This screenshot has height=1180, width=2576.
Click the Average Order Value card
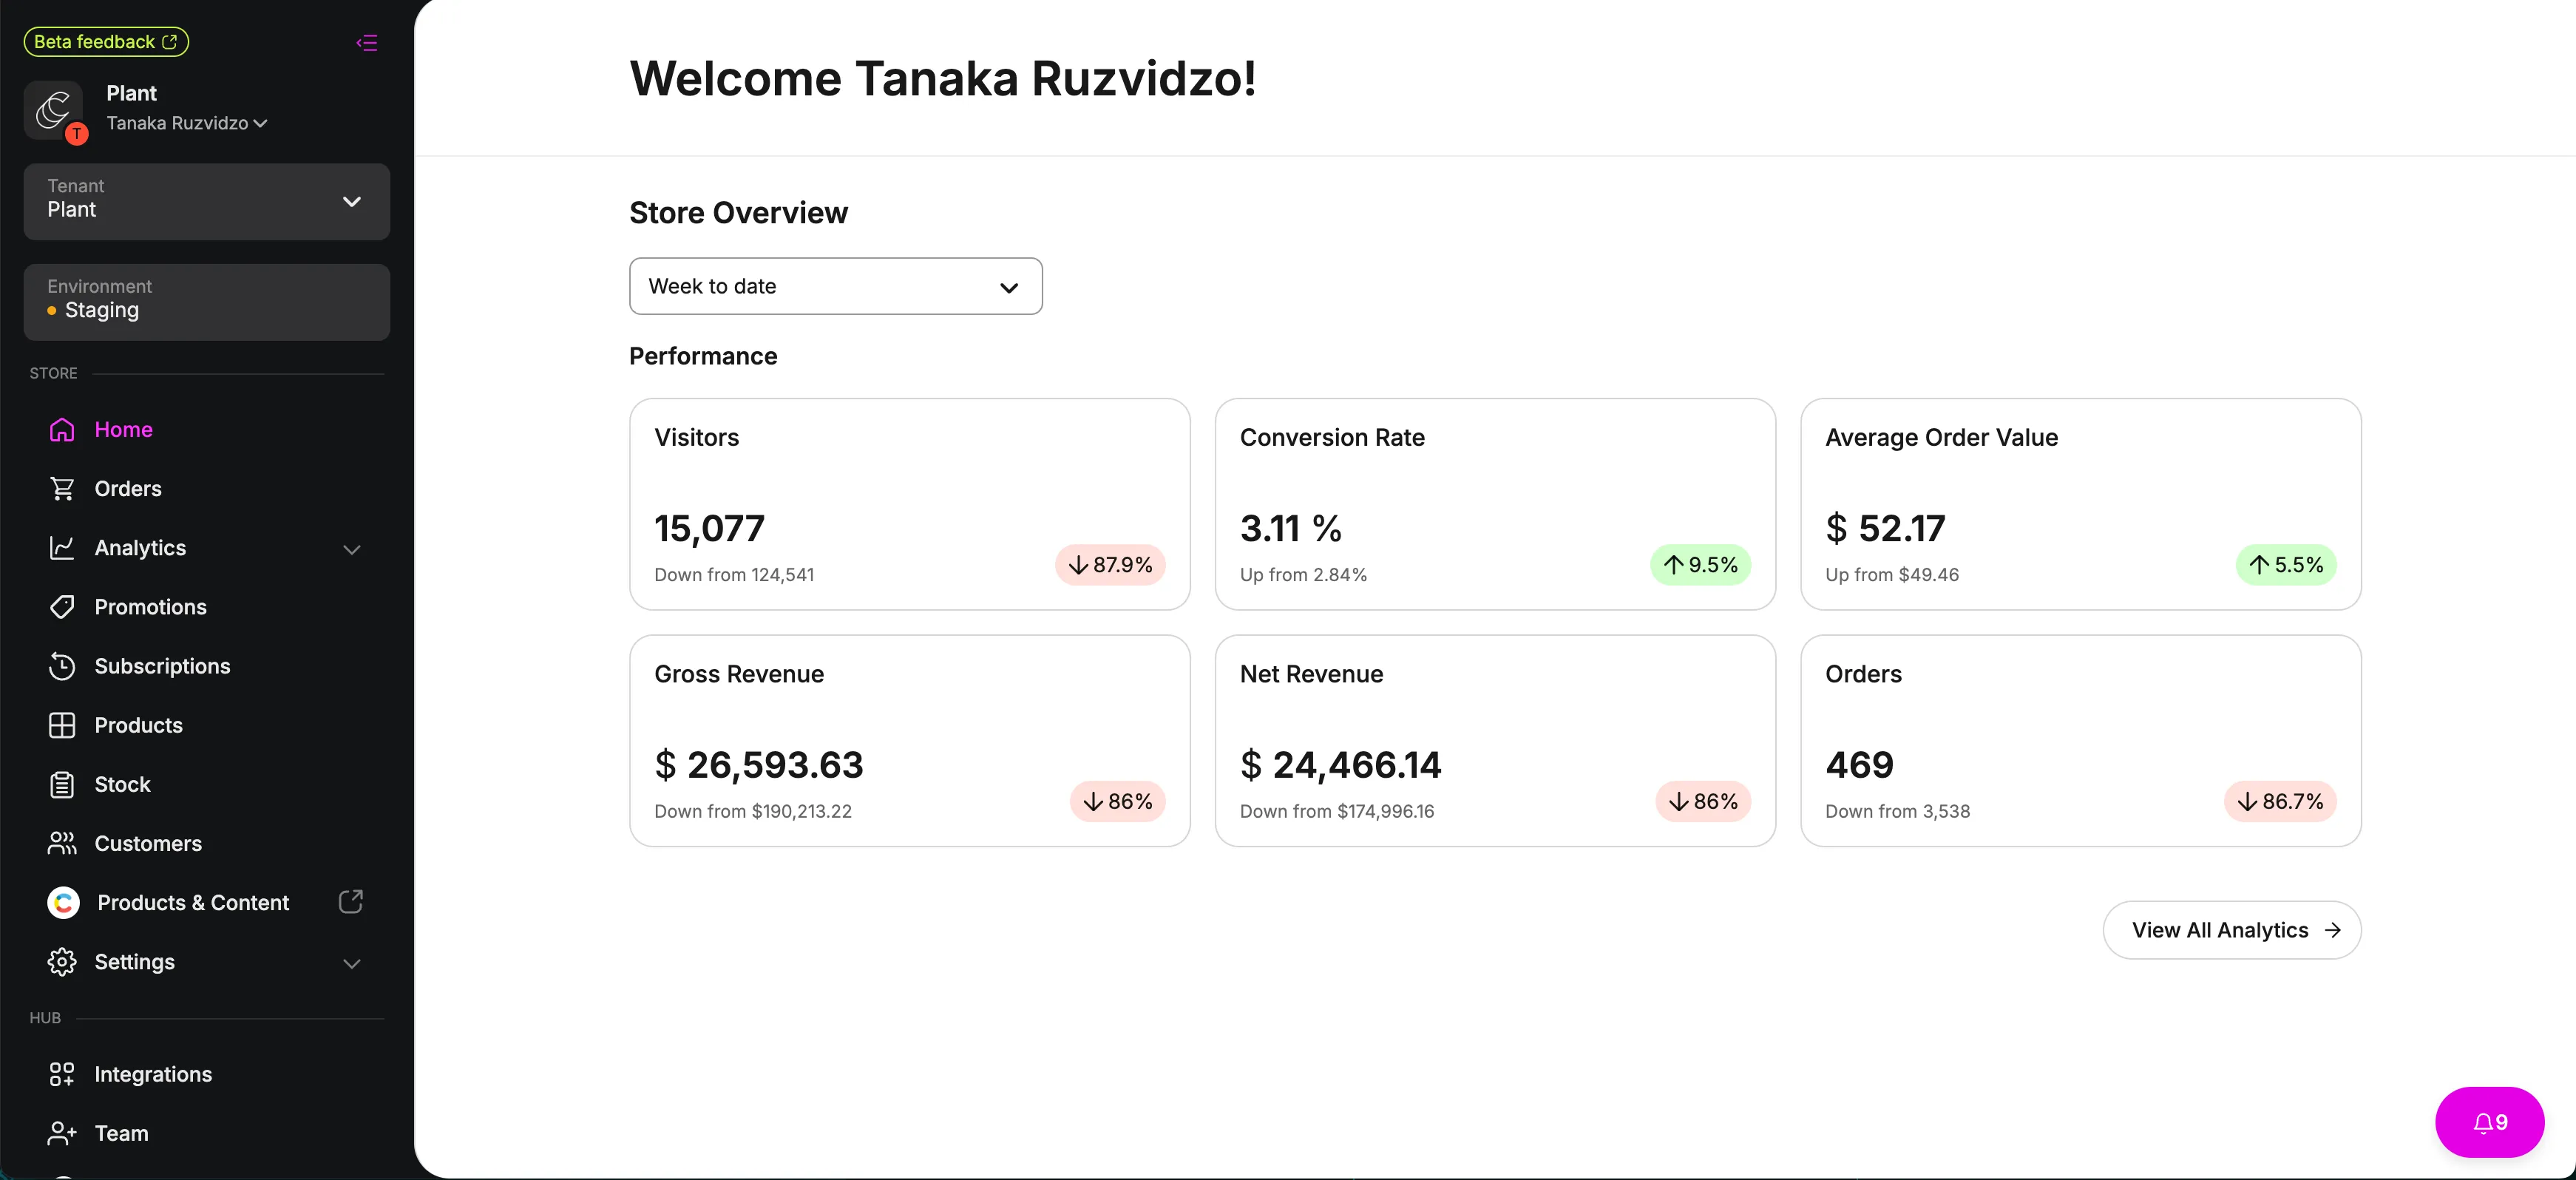click(x=2081, y=505)
